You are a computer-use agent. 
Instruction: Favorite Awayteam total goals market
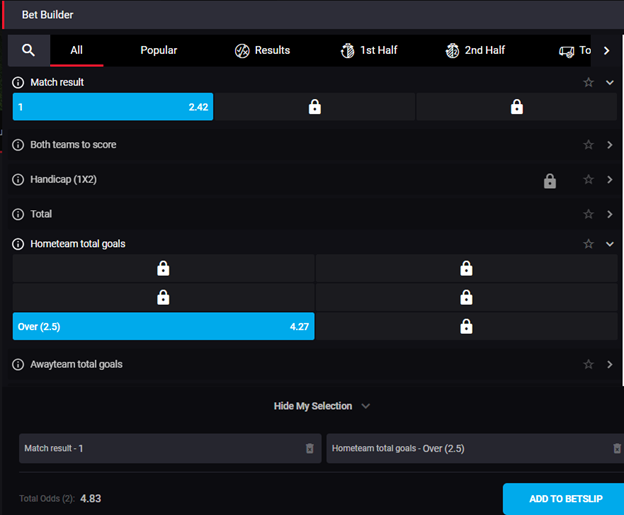click(588, 364)
